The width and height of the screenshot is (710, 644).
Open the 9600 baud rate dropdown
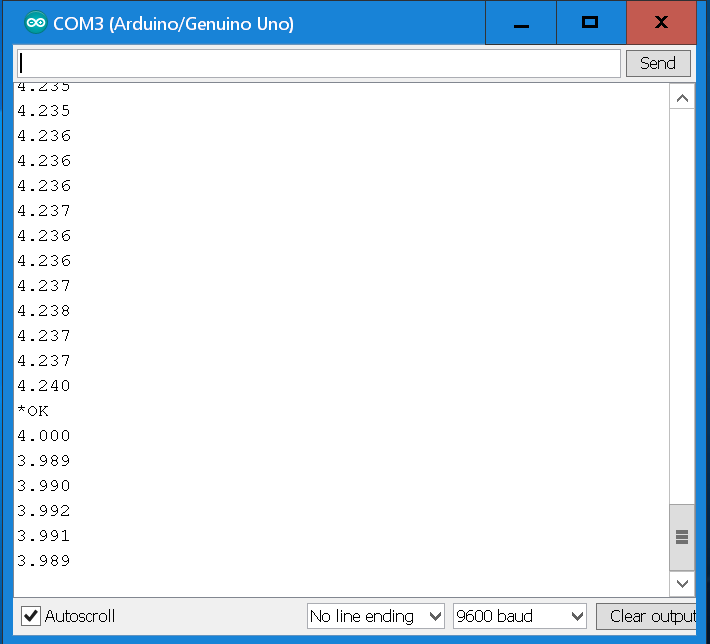519,616
